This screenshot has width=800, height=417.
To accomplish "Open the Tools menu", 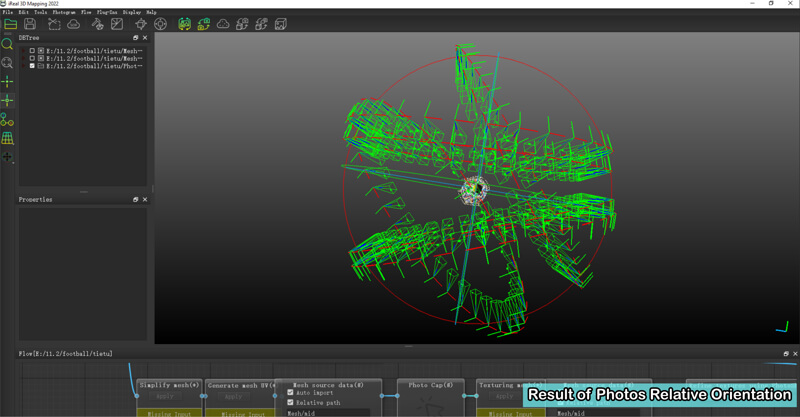I will pyautogui.click(x=40, y=12).
